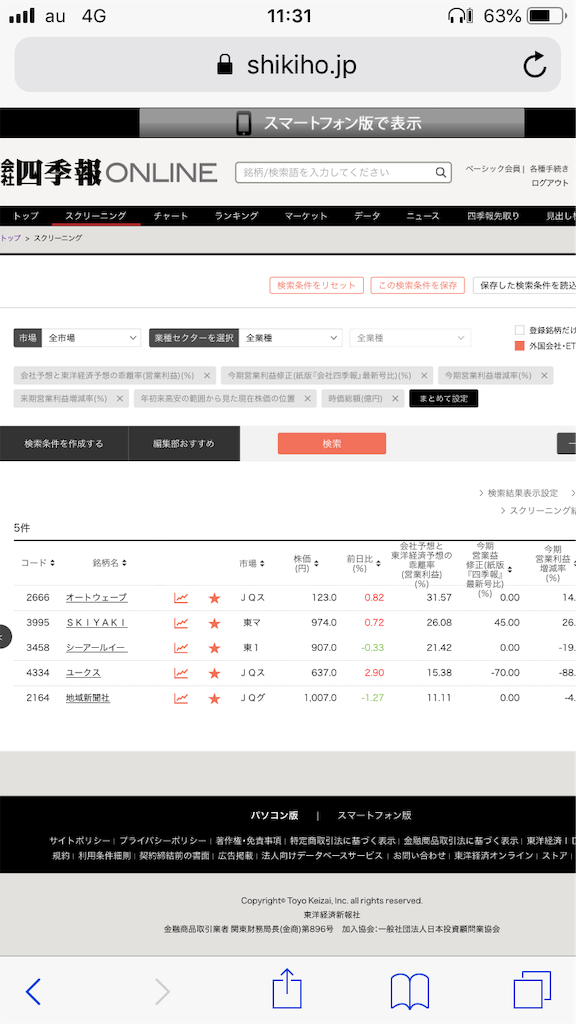Open the ランキング nav tab
Screen dimensions: 576x1024
pos(236,216)
